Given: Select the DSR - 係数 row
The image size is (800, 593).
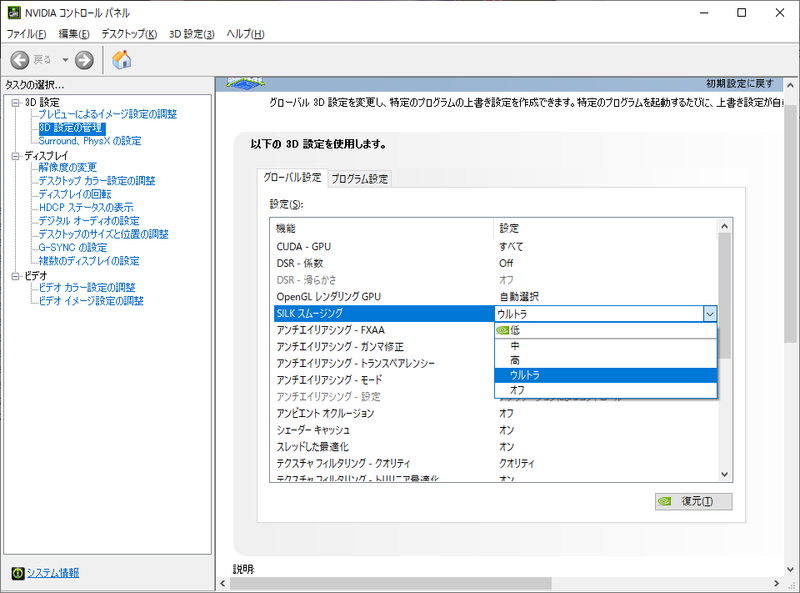Looking at the screenshot, I should 495,263.
